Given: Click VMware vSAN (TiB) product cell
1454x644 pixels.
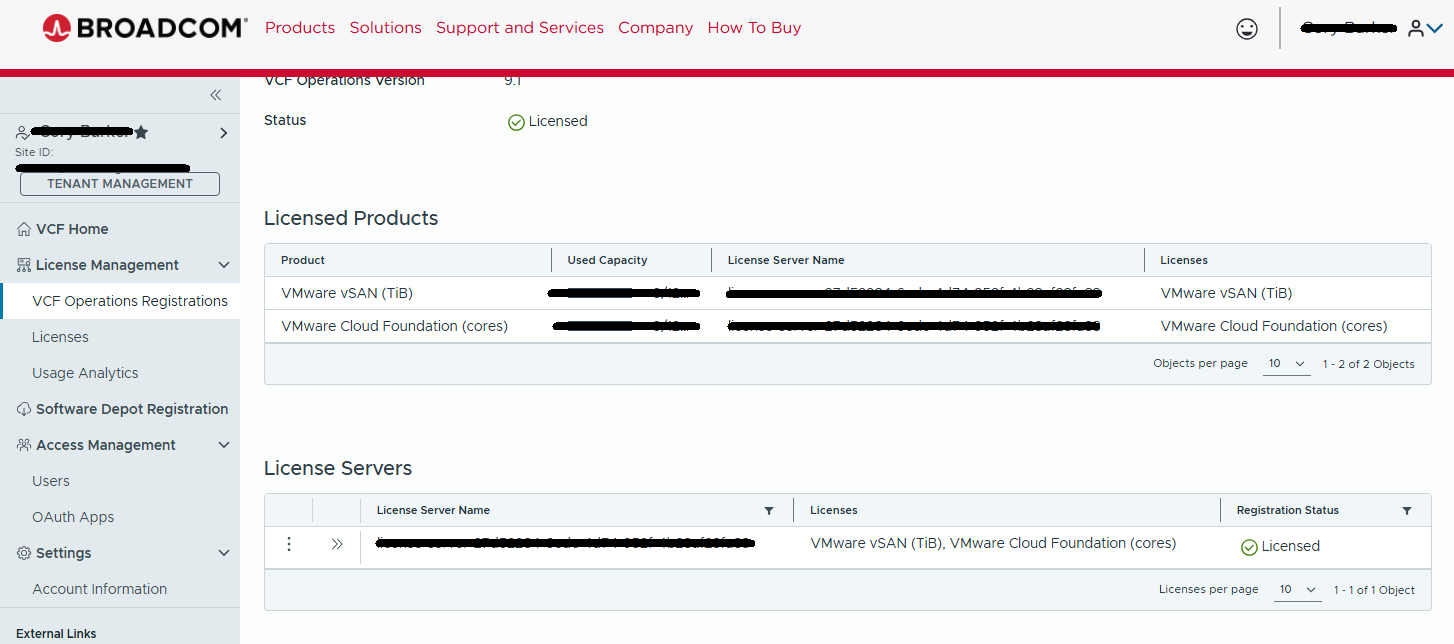Looking at the screenshot, I should click(347, 293).
